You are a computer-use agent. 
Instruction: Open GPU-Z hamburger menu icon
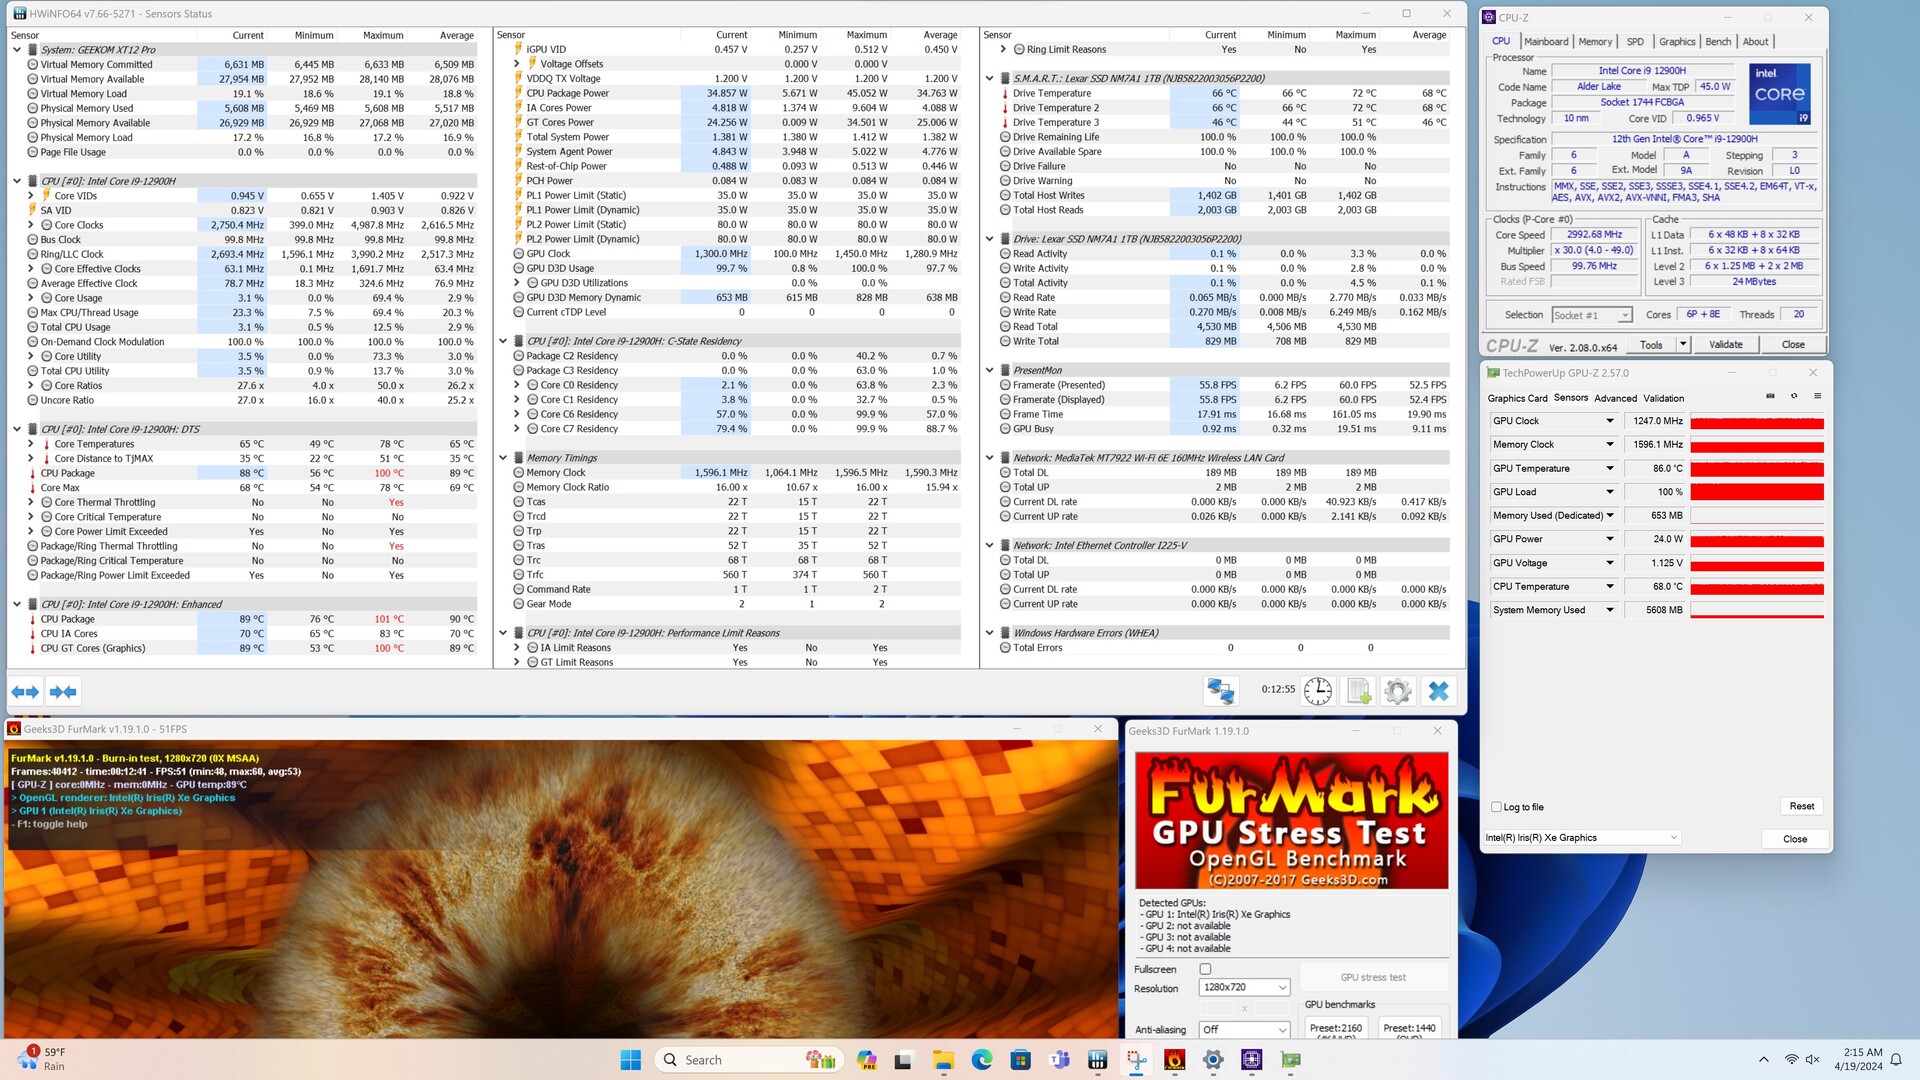[1817, 396]
